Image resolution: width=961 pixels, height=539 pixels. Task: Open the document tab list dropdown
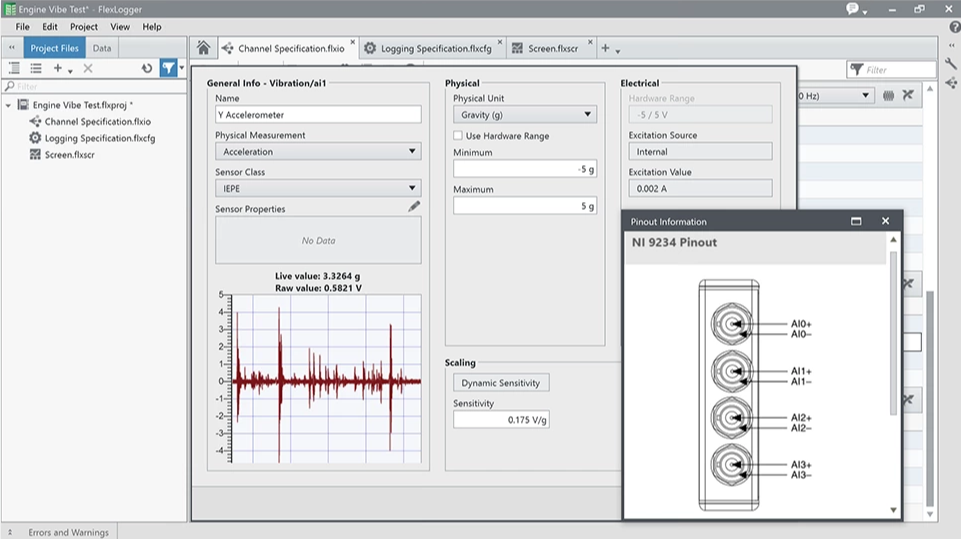[618, 52]
